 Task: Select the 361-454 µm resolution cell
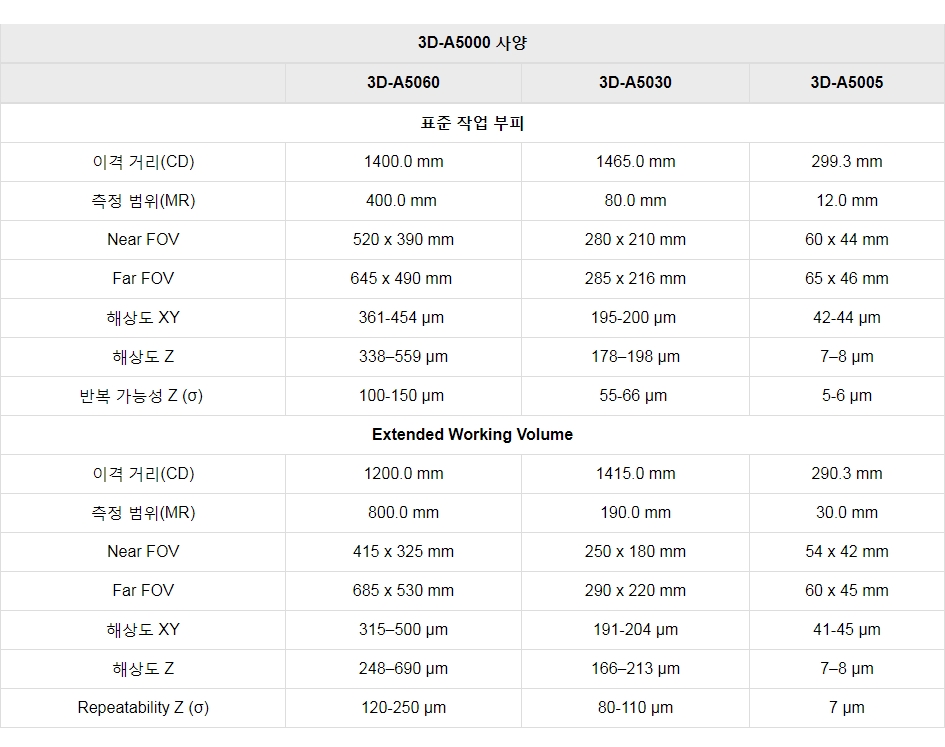point(401,318)
